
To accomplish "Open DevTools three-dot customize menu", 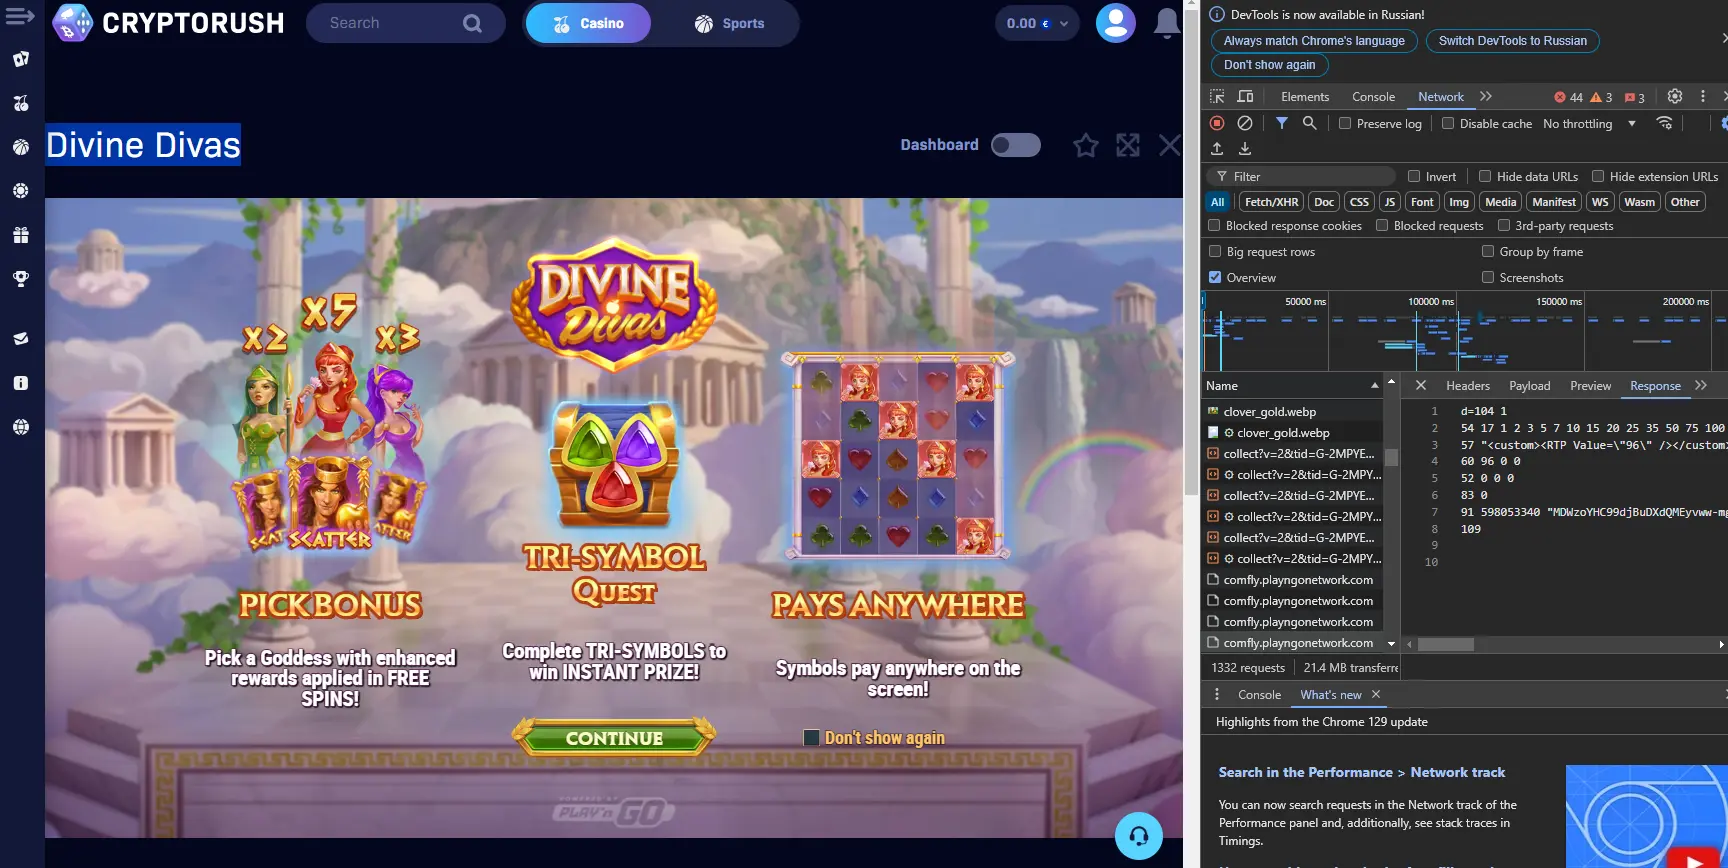I will (1703, 97).
